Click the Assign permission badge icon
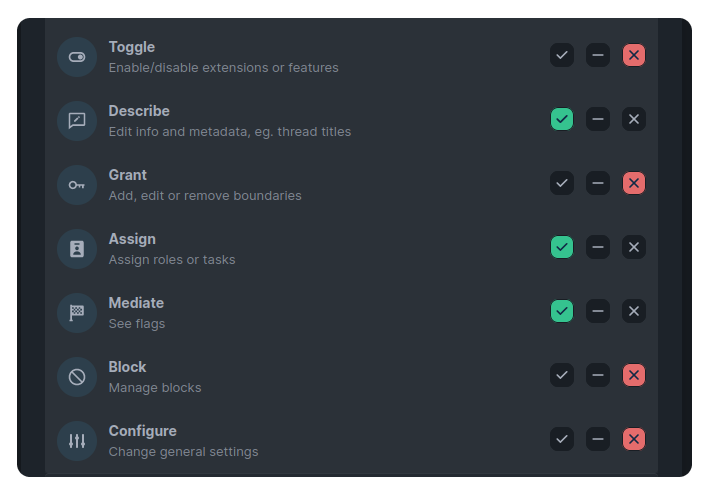This screenshot has width=716, height=497. pos(77,249)
